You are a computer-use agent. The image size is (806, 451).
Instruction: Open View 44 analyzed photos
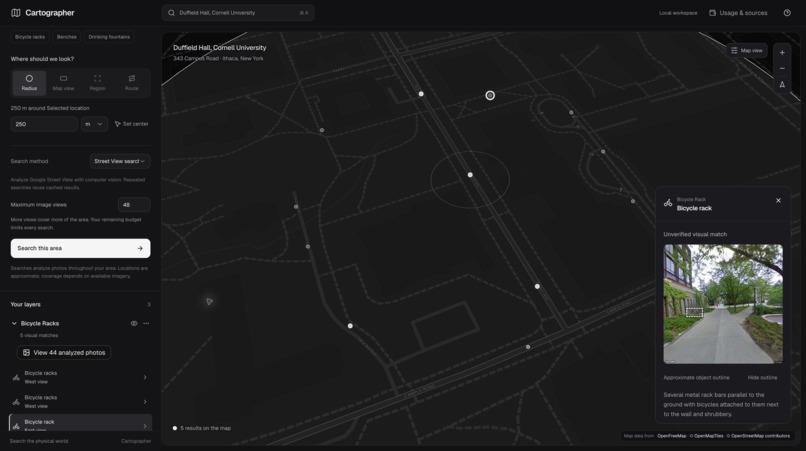(x=64, y=353)
